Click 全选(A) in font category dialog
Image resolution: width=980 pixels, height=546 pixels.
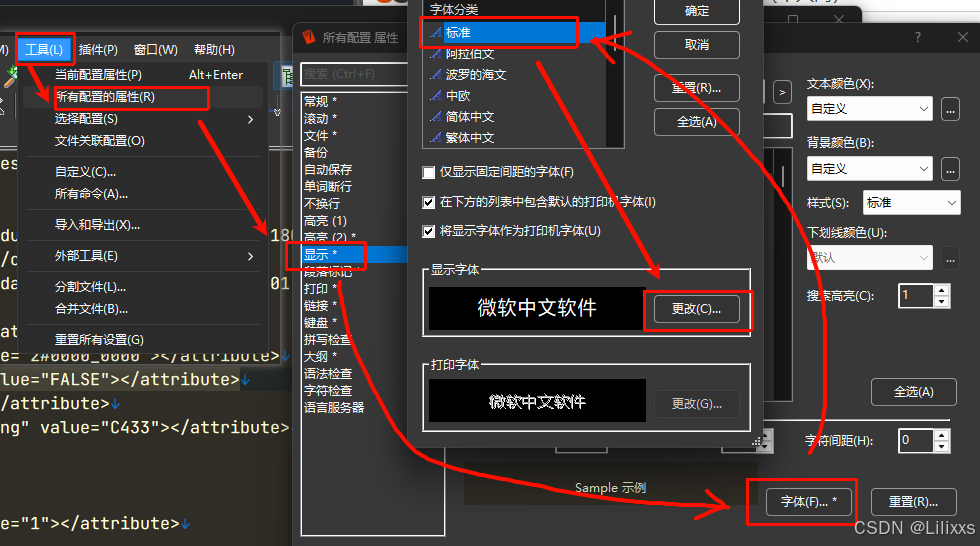(697, 122)
